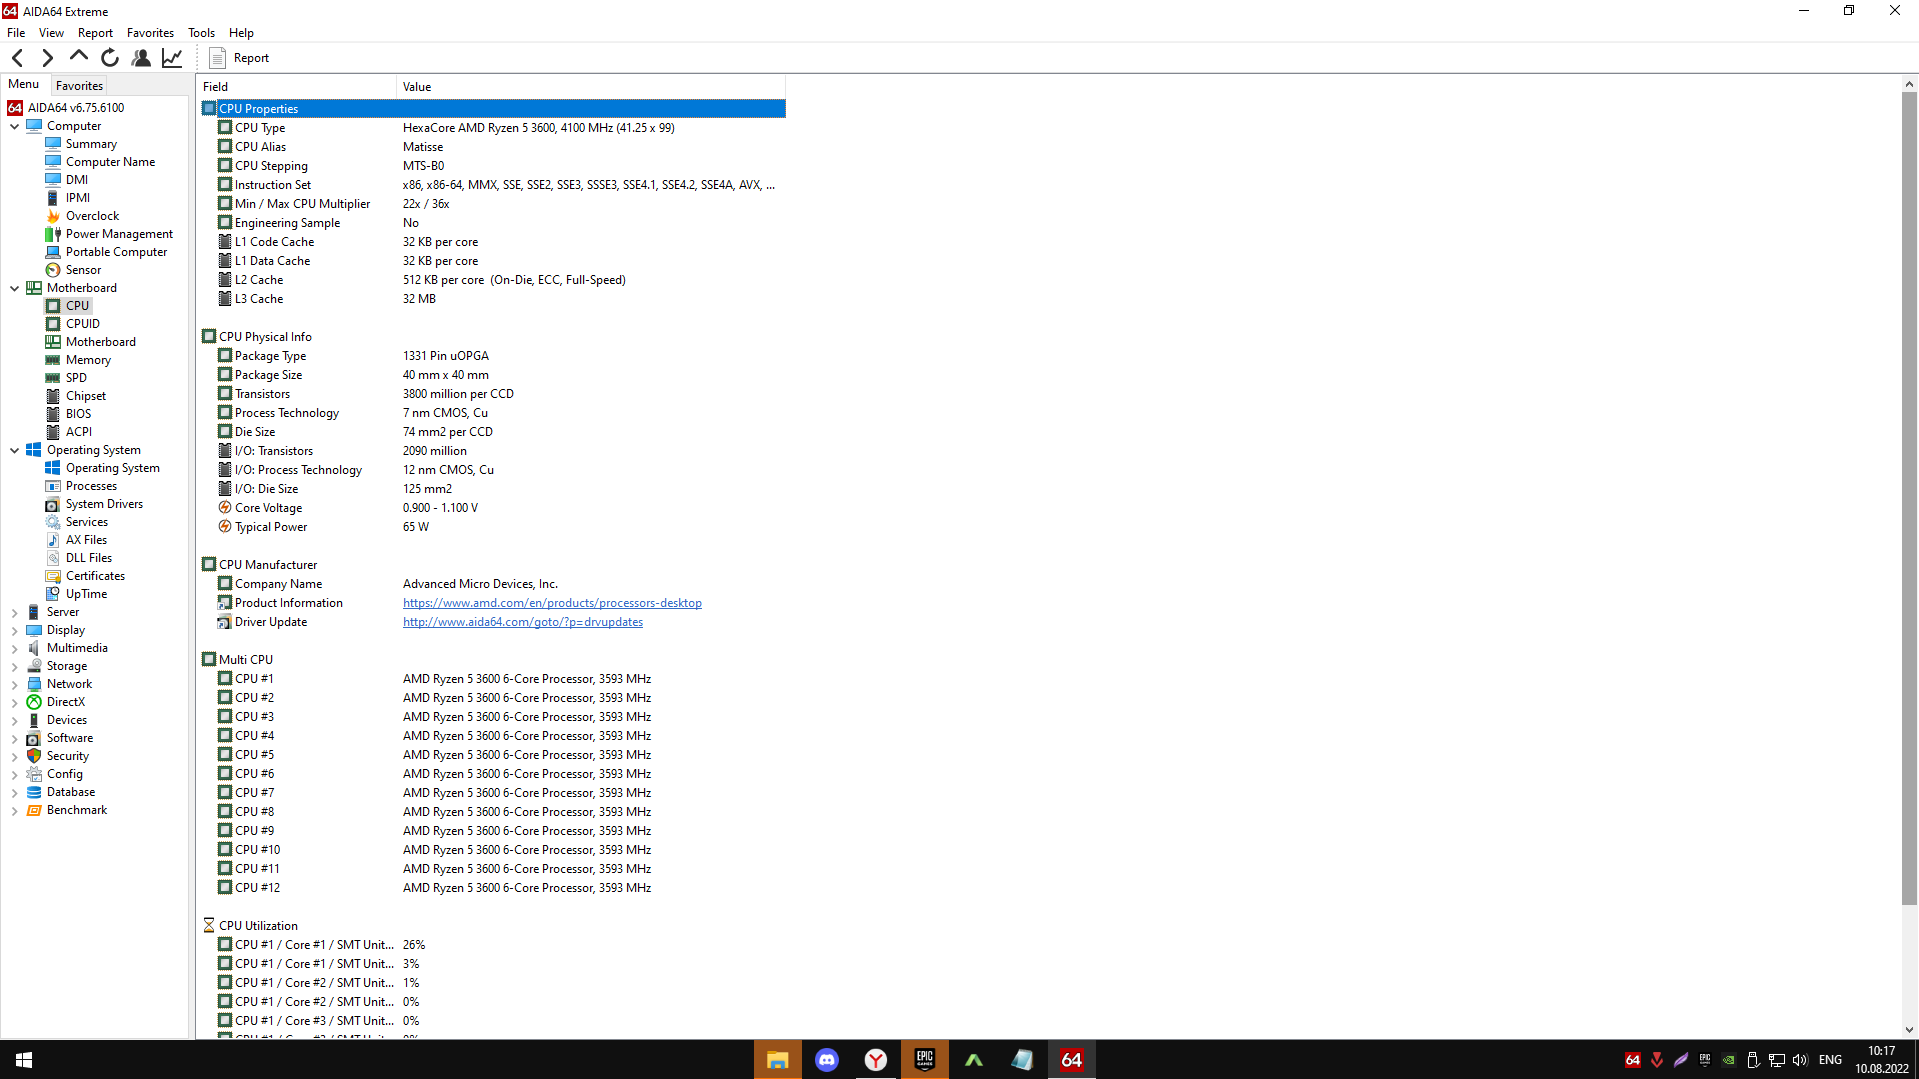Open the AIDA64 driver updates link
The height and width of the screenshot is (1079, 1919).
pos(523,622)
